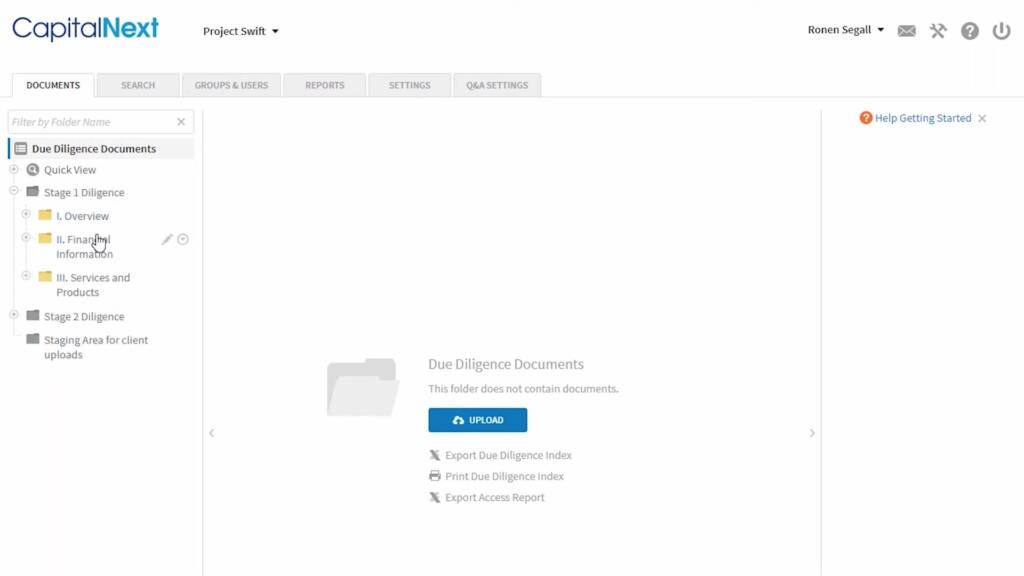1024x576 pixels.
Task: Click the help question mark icon
Action: pyautogui.click(x=969, y=31)
